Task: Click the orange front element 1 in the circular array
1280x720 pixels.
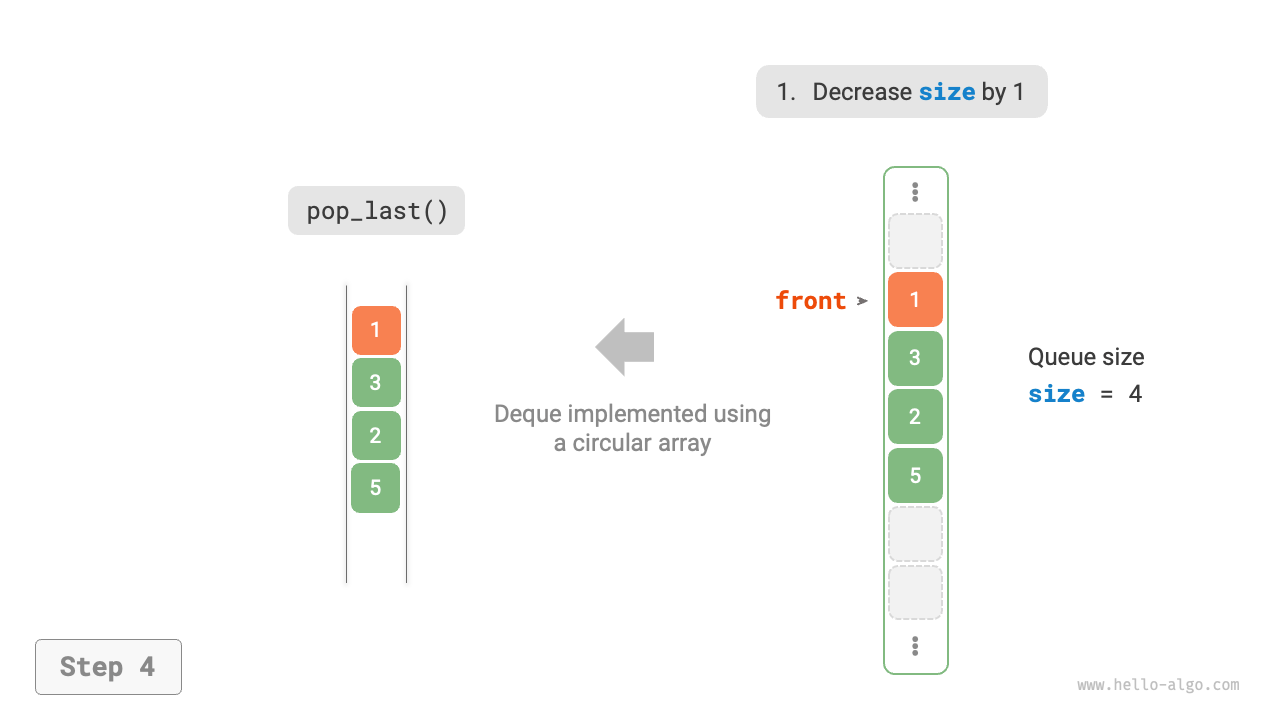Action: pos(915,300)
